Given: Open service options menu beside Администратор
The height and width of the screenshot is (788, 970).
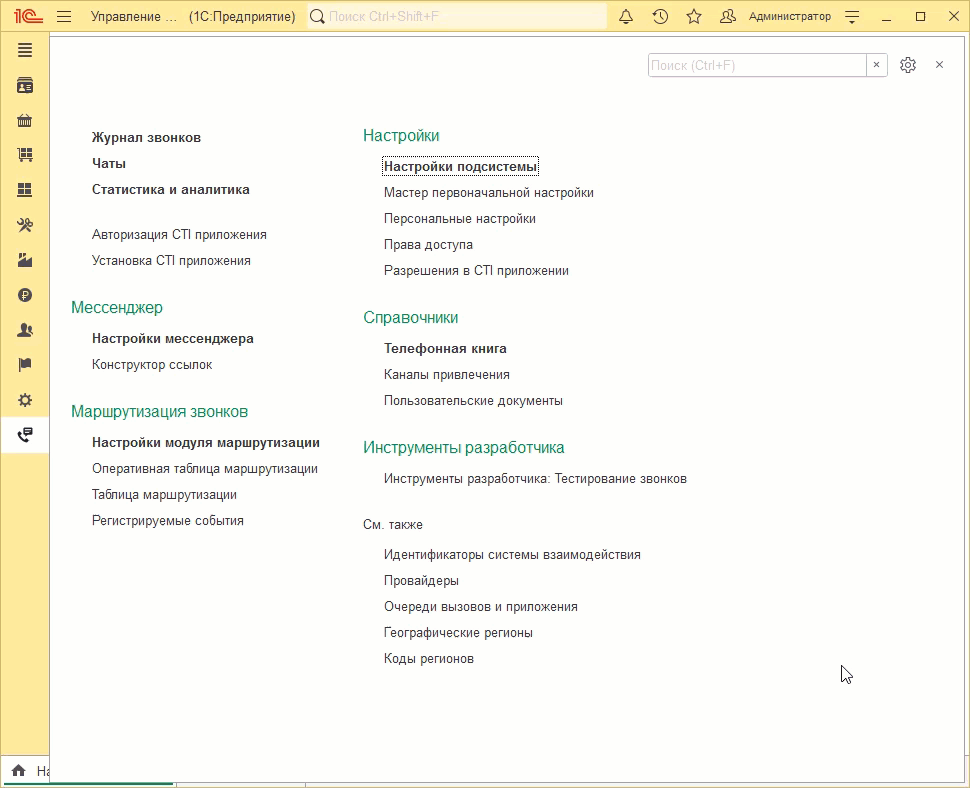Looking at the screenshot, I should pyautogui.click(x=852, y=17).
